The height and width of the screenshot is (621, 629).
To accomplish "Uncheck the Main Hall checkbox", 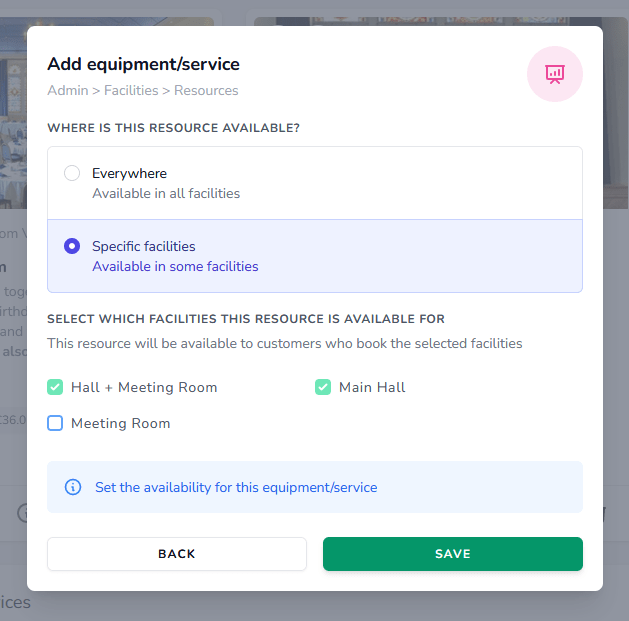I will click(323, 387).
